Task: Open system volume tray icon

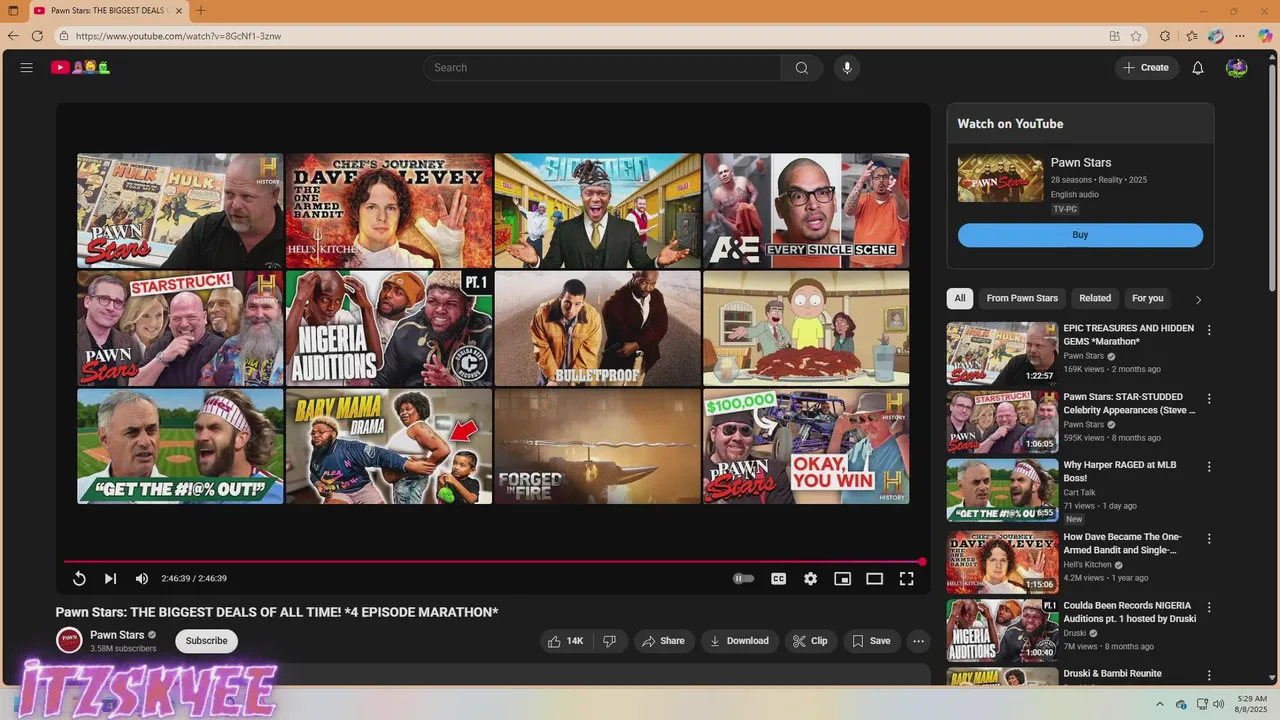Action: 1218,704
